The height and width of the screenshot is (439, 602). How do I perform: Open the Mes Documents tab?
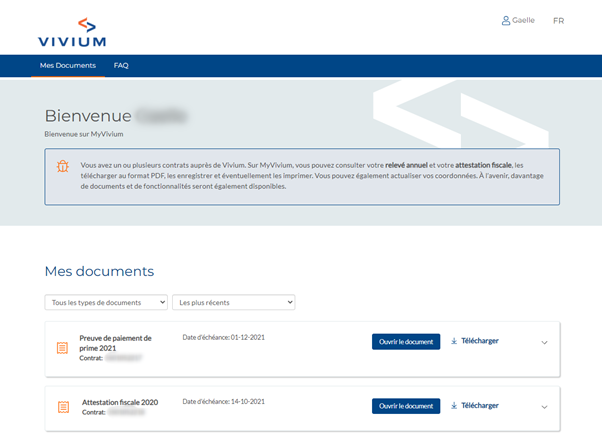click(68, 65)
